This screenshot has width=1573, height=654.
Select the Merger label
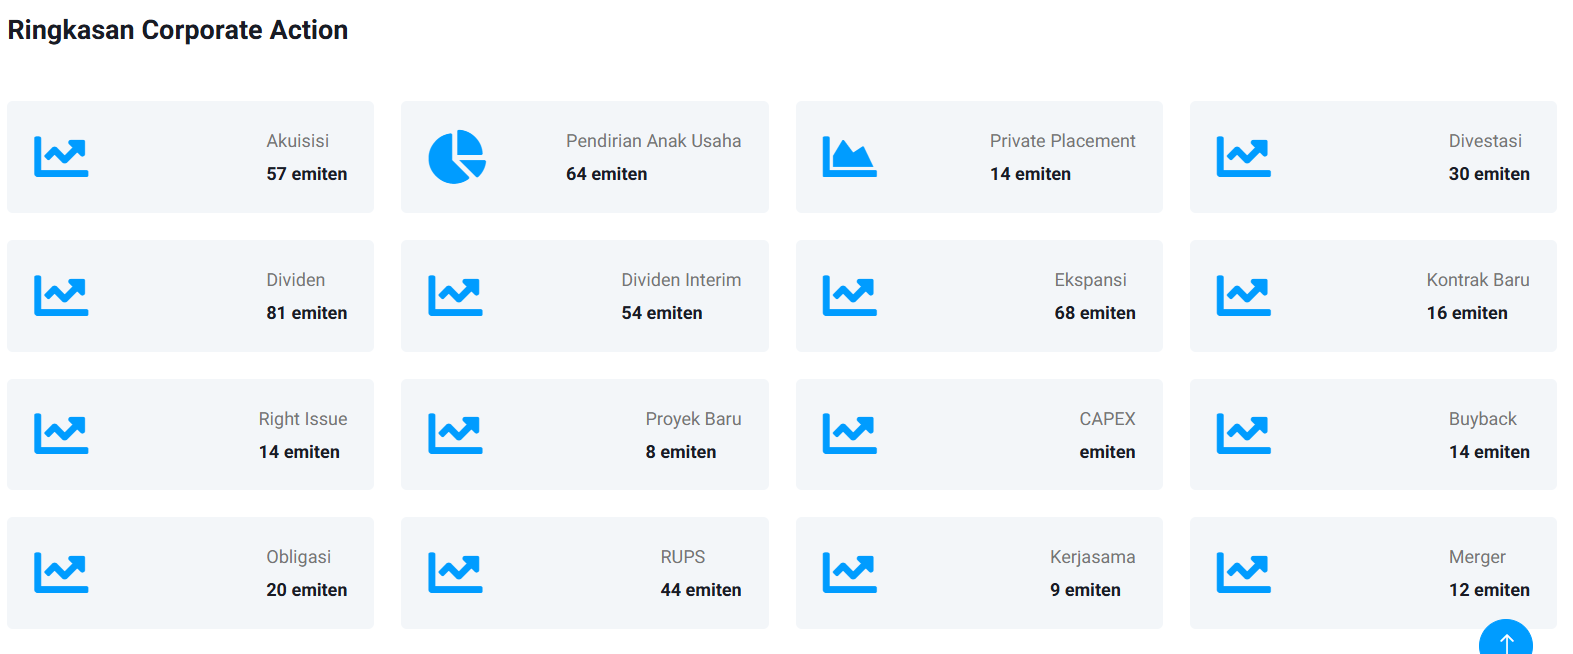click(x=1477, y=557)
